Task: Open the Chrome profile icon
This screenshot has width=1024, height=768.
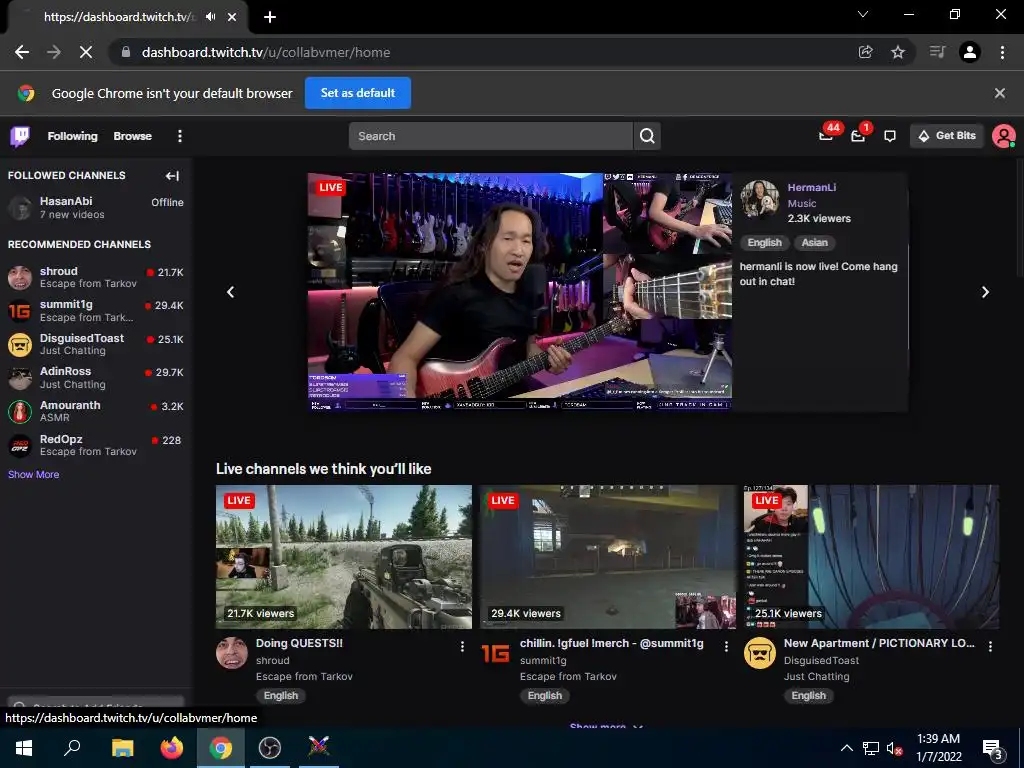Action: click(x=970, y=52)
